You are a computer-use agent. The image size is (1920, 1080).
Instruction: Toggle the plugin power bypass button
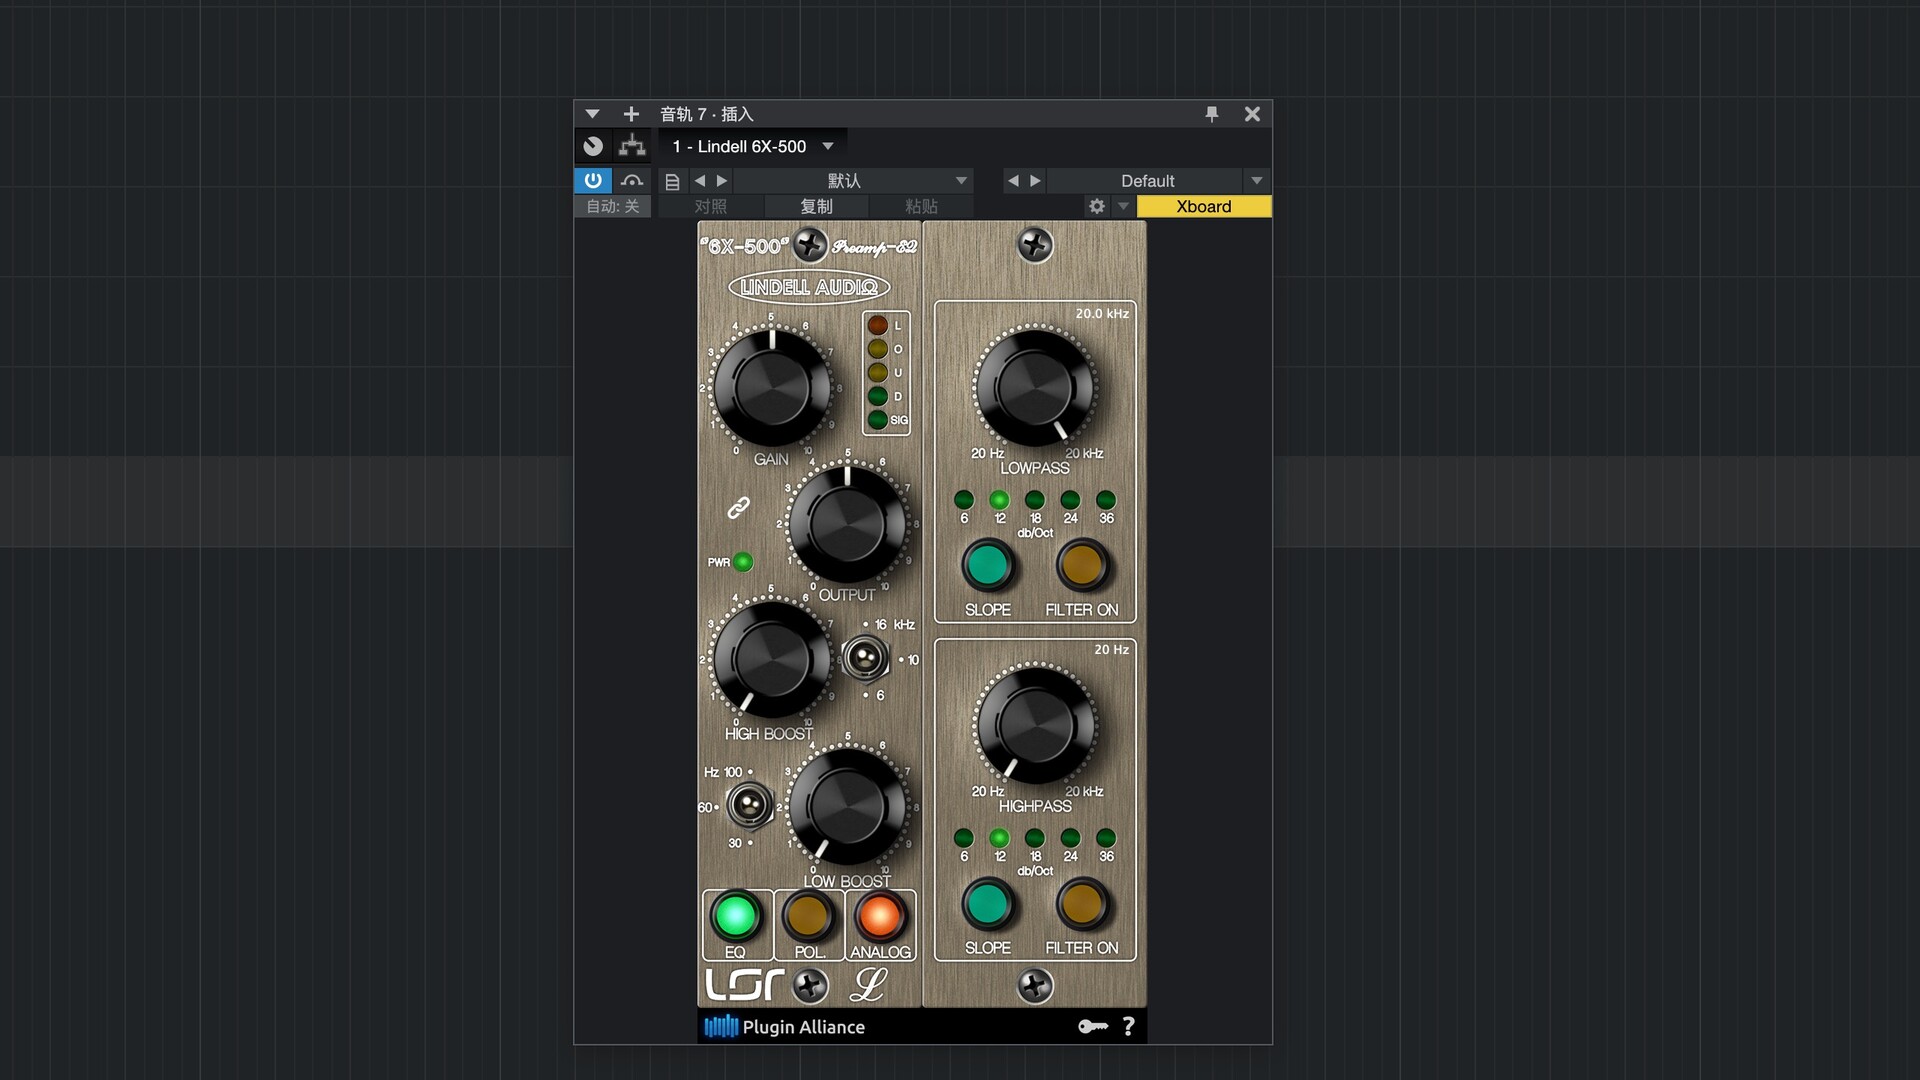593,180
